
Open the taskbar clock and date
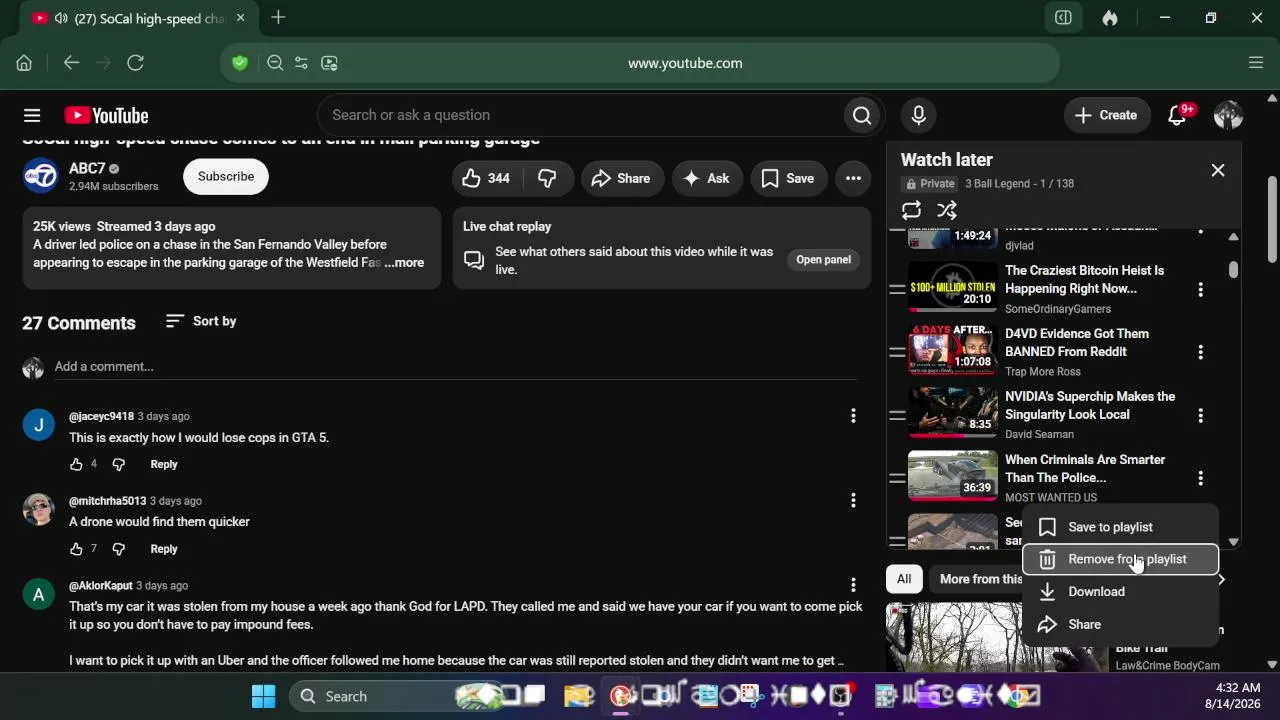1232,696
